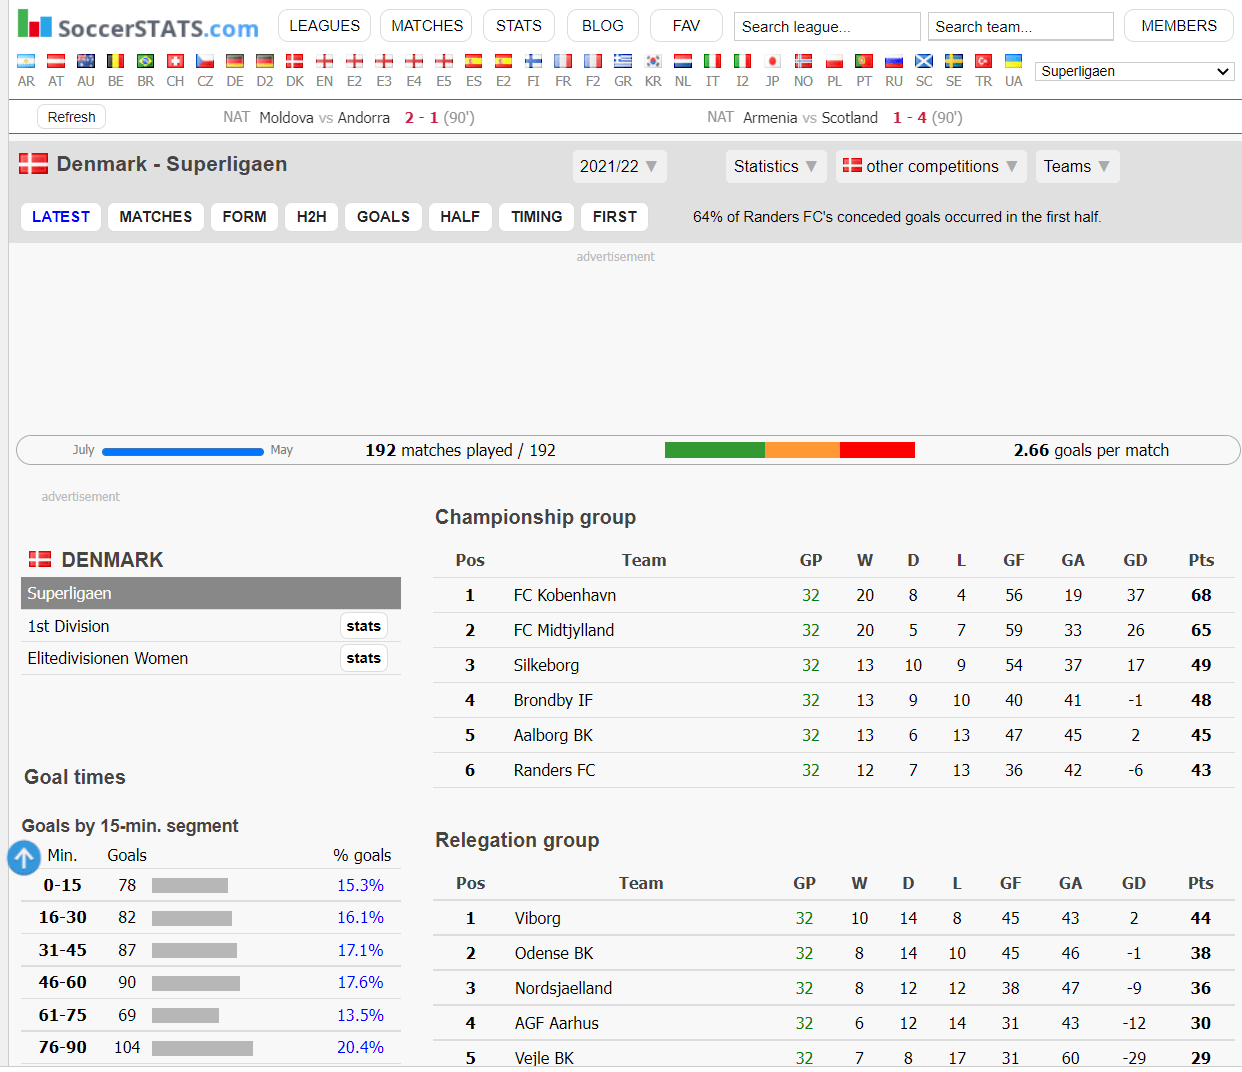Open the Silkeborg team link
Screen dimensions: 1242x1072
[x=546, y=665]
